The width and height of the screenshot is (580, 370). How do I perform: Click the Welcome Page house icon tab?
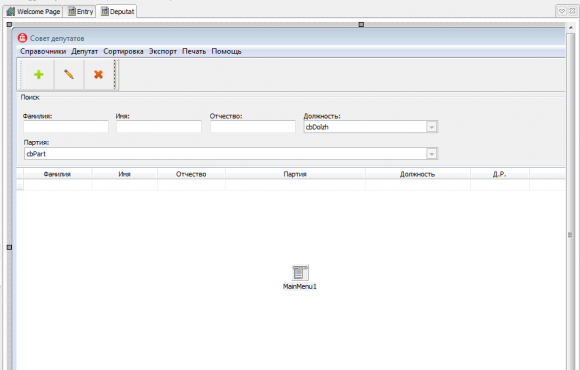click(11, 11)
